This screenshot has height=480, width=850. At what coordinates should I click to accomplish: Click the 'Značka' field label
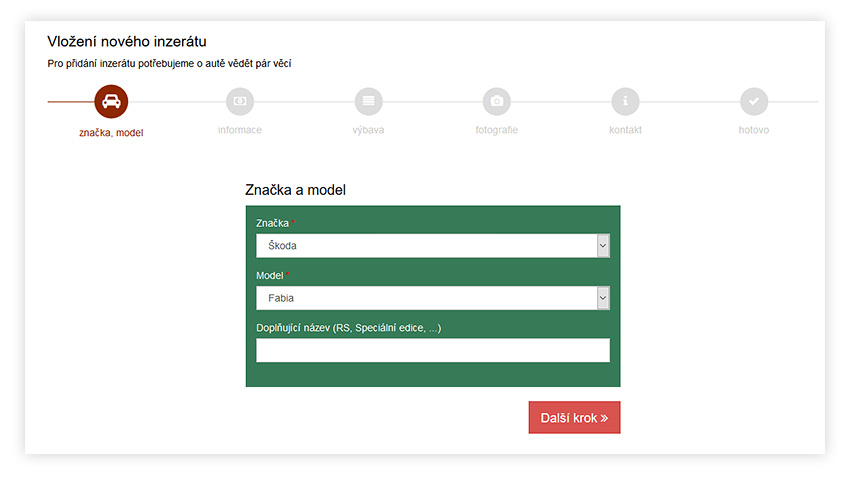(x=273, y=223)
